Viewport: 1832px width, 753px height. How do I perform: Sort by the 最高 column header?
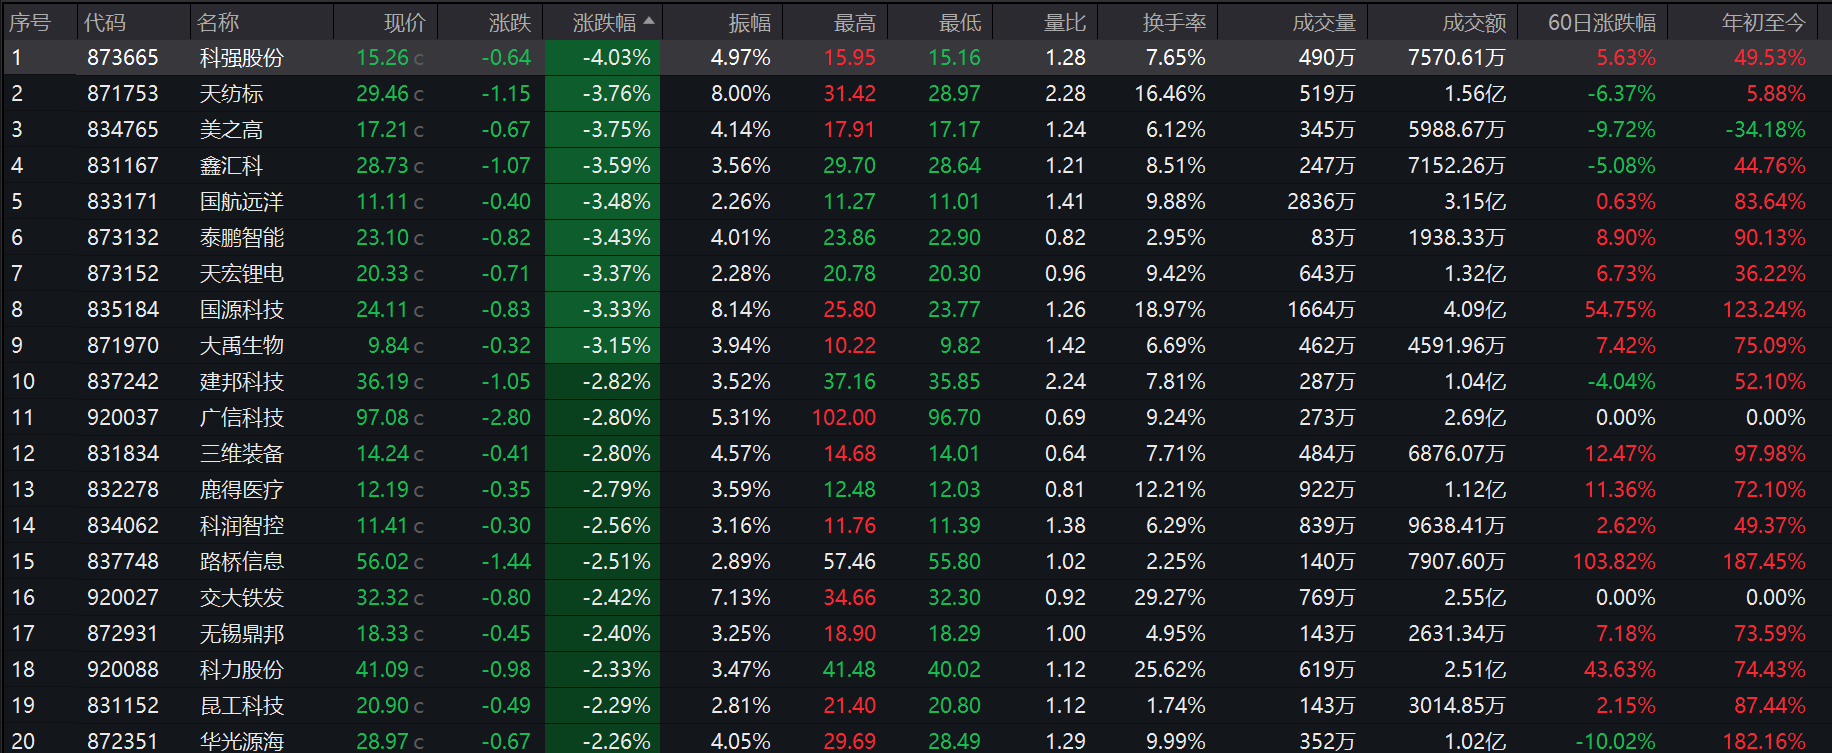(855, 22)
